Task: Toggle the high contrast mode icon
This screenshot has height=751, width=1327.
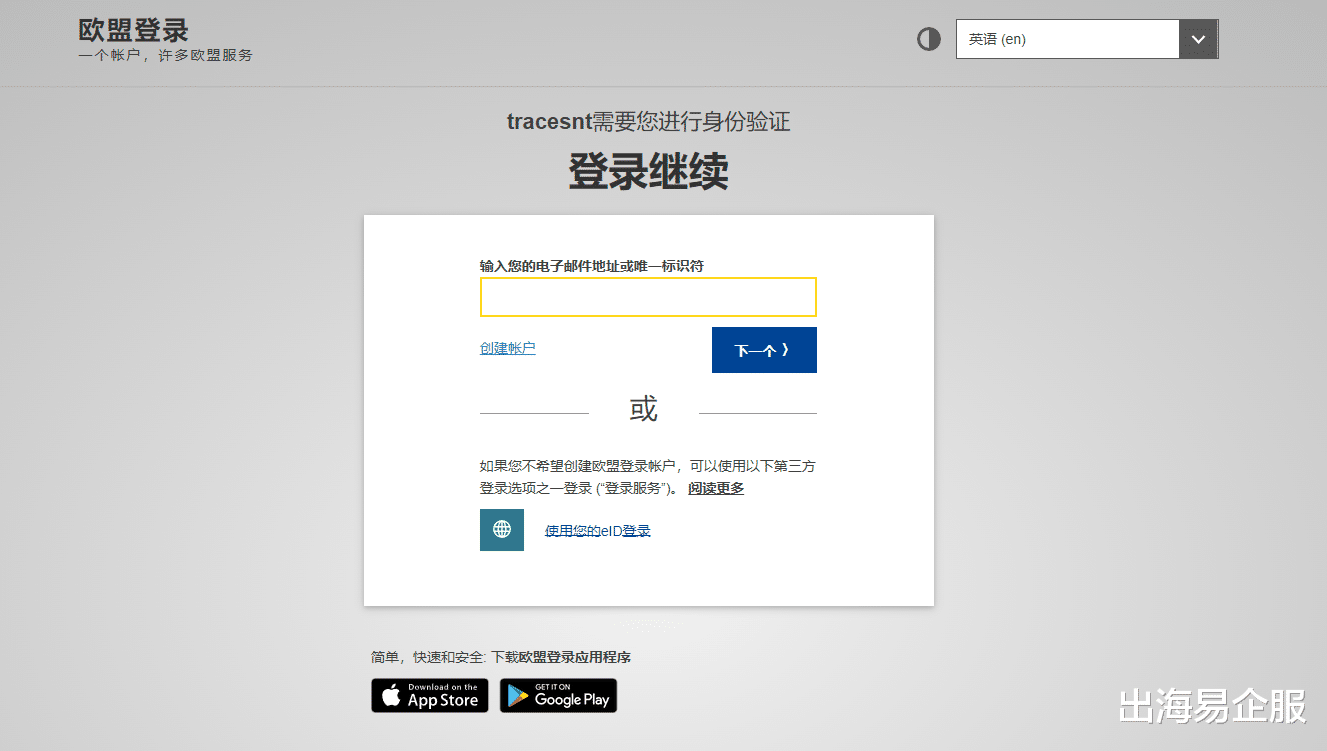Action: point(929,40)
